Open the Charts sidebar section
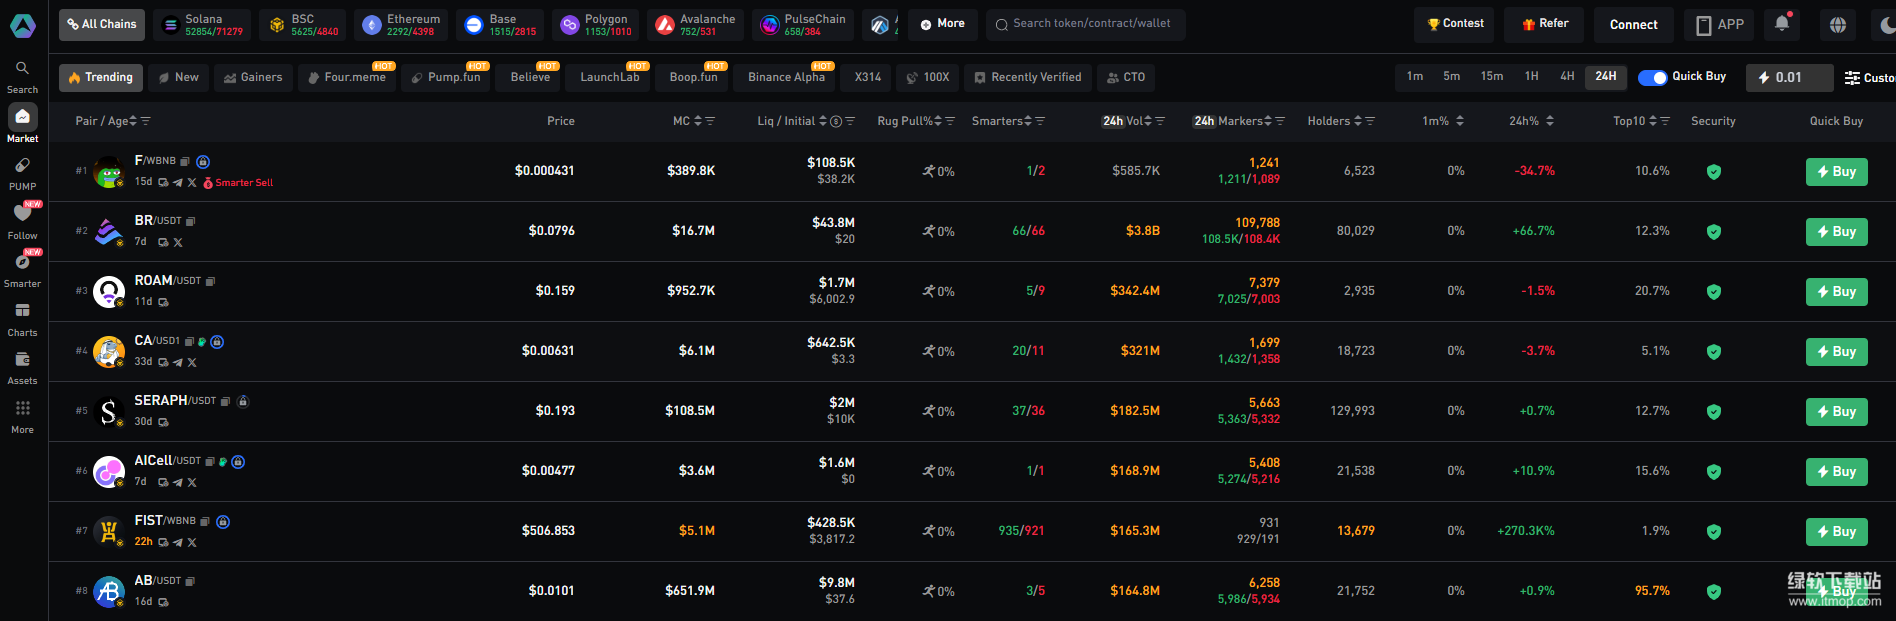This screenshot has height=621, width=1896. click(x=22, y=318)
